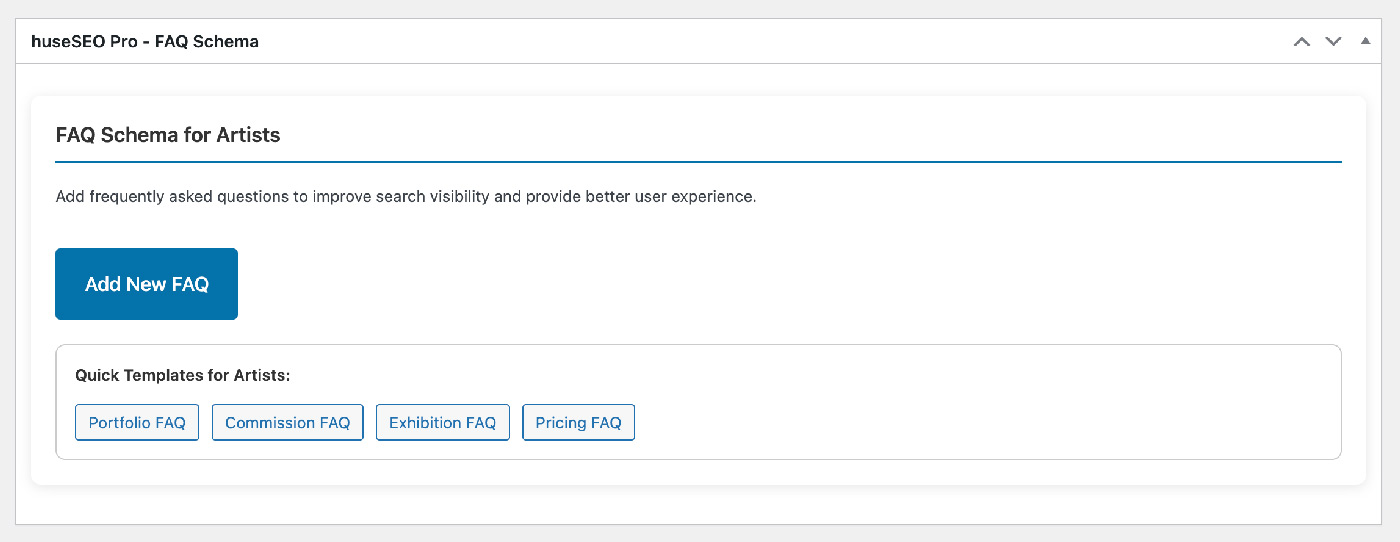Select the Pricing FAQ template
The width and height of the screenshot is (1400, 542).
pos(578,422)
